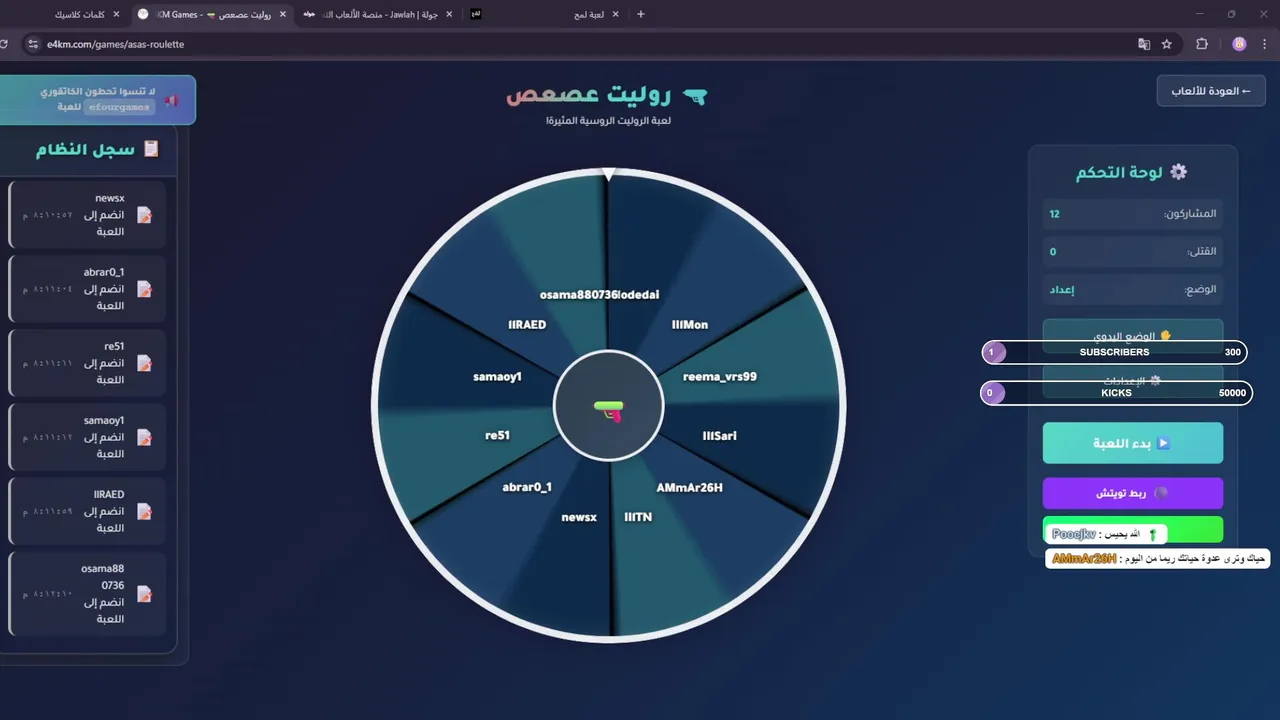
Task: Click the سجل النظام log heading
Action: (x=86, y=149)
